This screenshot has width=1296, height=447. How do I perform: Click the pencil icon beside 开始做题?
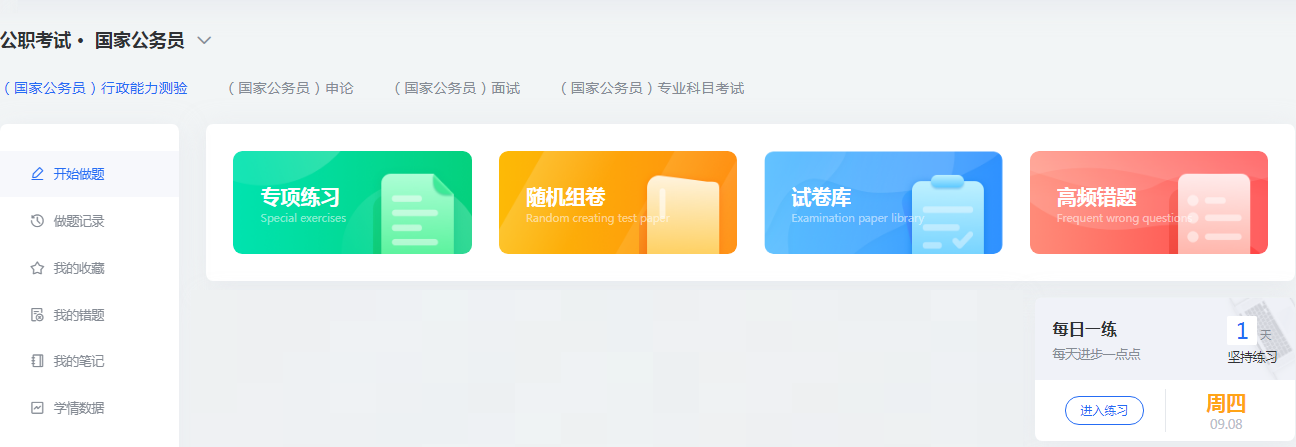(37, 174)
